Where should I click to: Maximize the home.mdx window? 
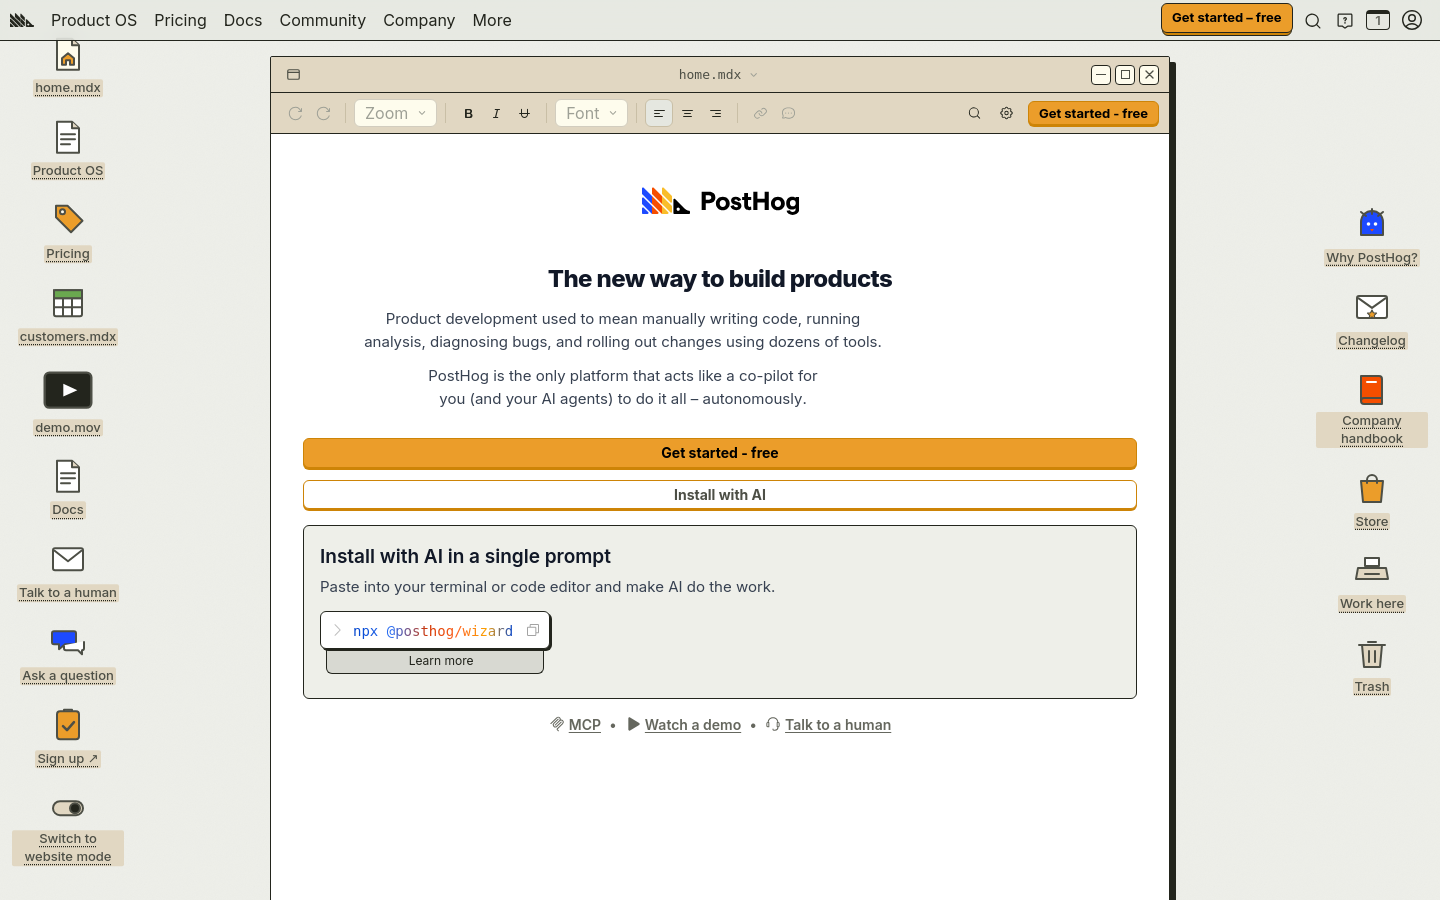pyautogui.click(x=1125, y=75)
